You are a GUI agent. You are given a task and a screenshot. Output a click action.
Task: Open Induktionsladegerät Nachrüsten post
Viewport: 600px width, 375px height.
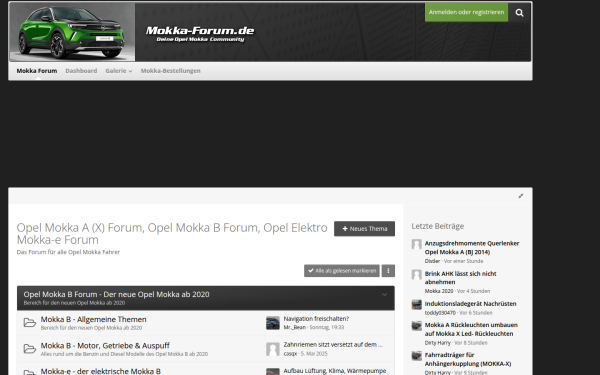[x=470, y=304]
